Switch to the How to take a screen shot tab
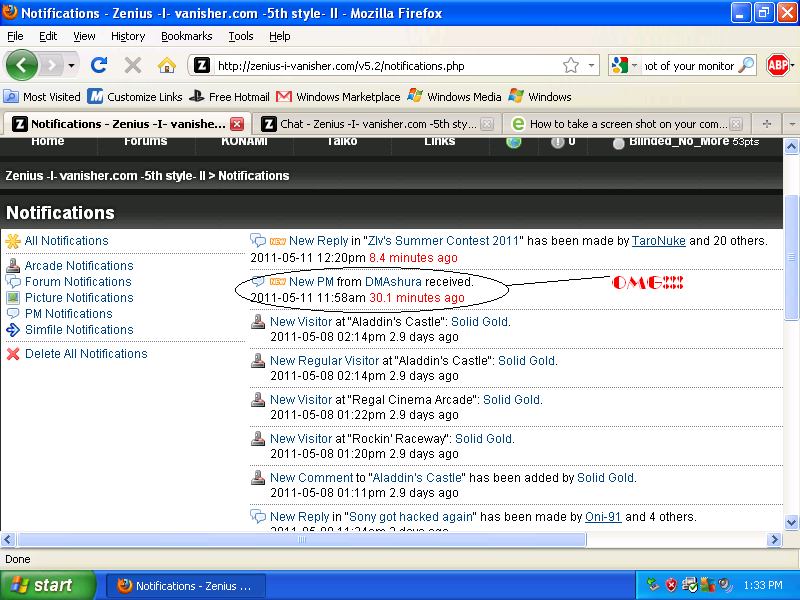The height and width of the screenshot is (600, 800). pyautogui.click(x=627, y=124)
